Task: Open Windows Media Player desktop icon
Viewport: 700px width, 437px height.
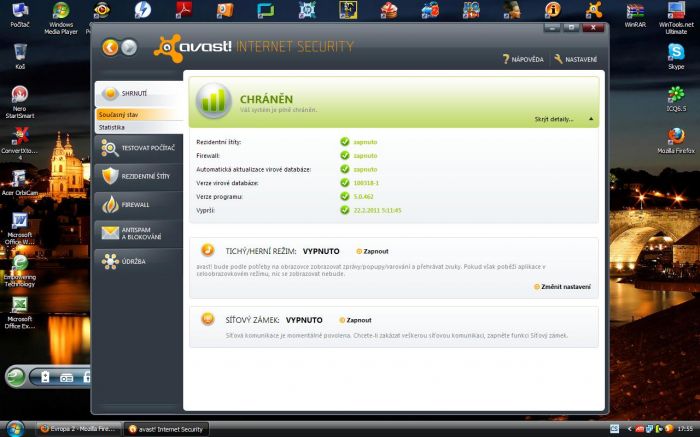Action: [x=61, y=18]
